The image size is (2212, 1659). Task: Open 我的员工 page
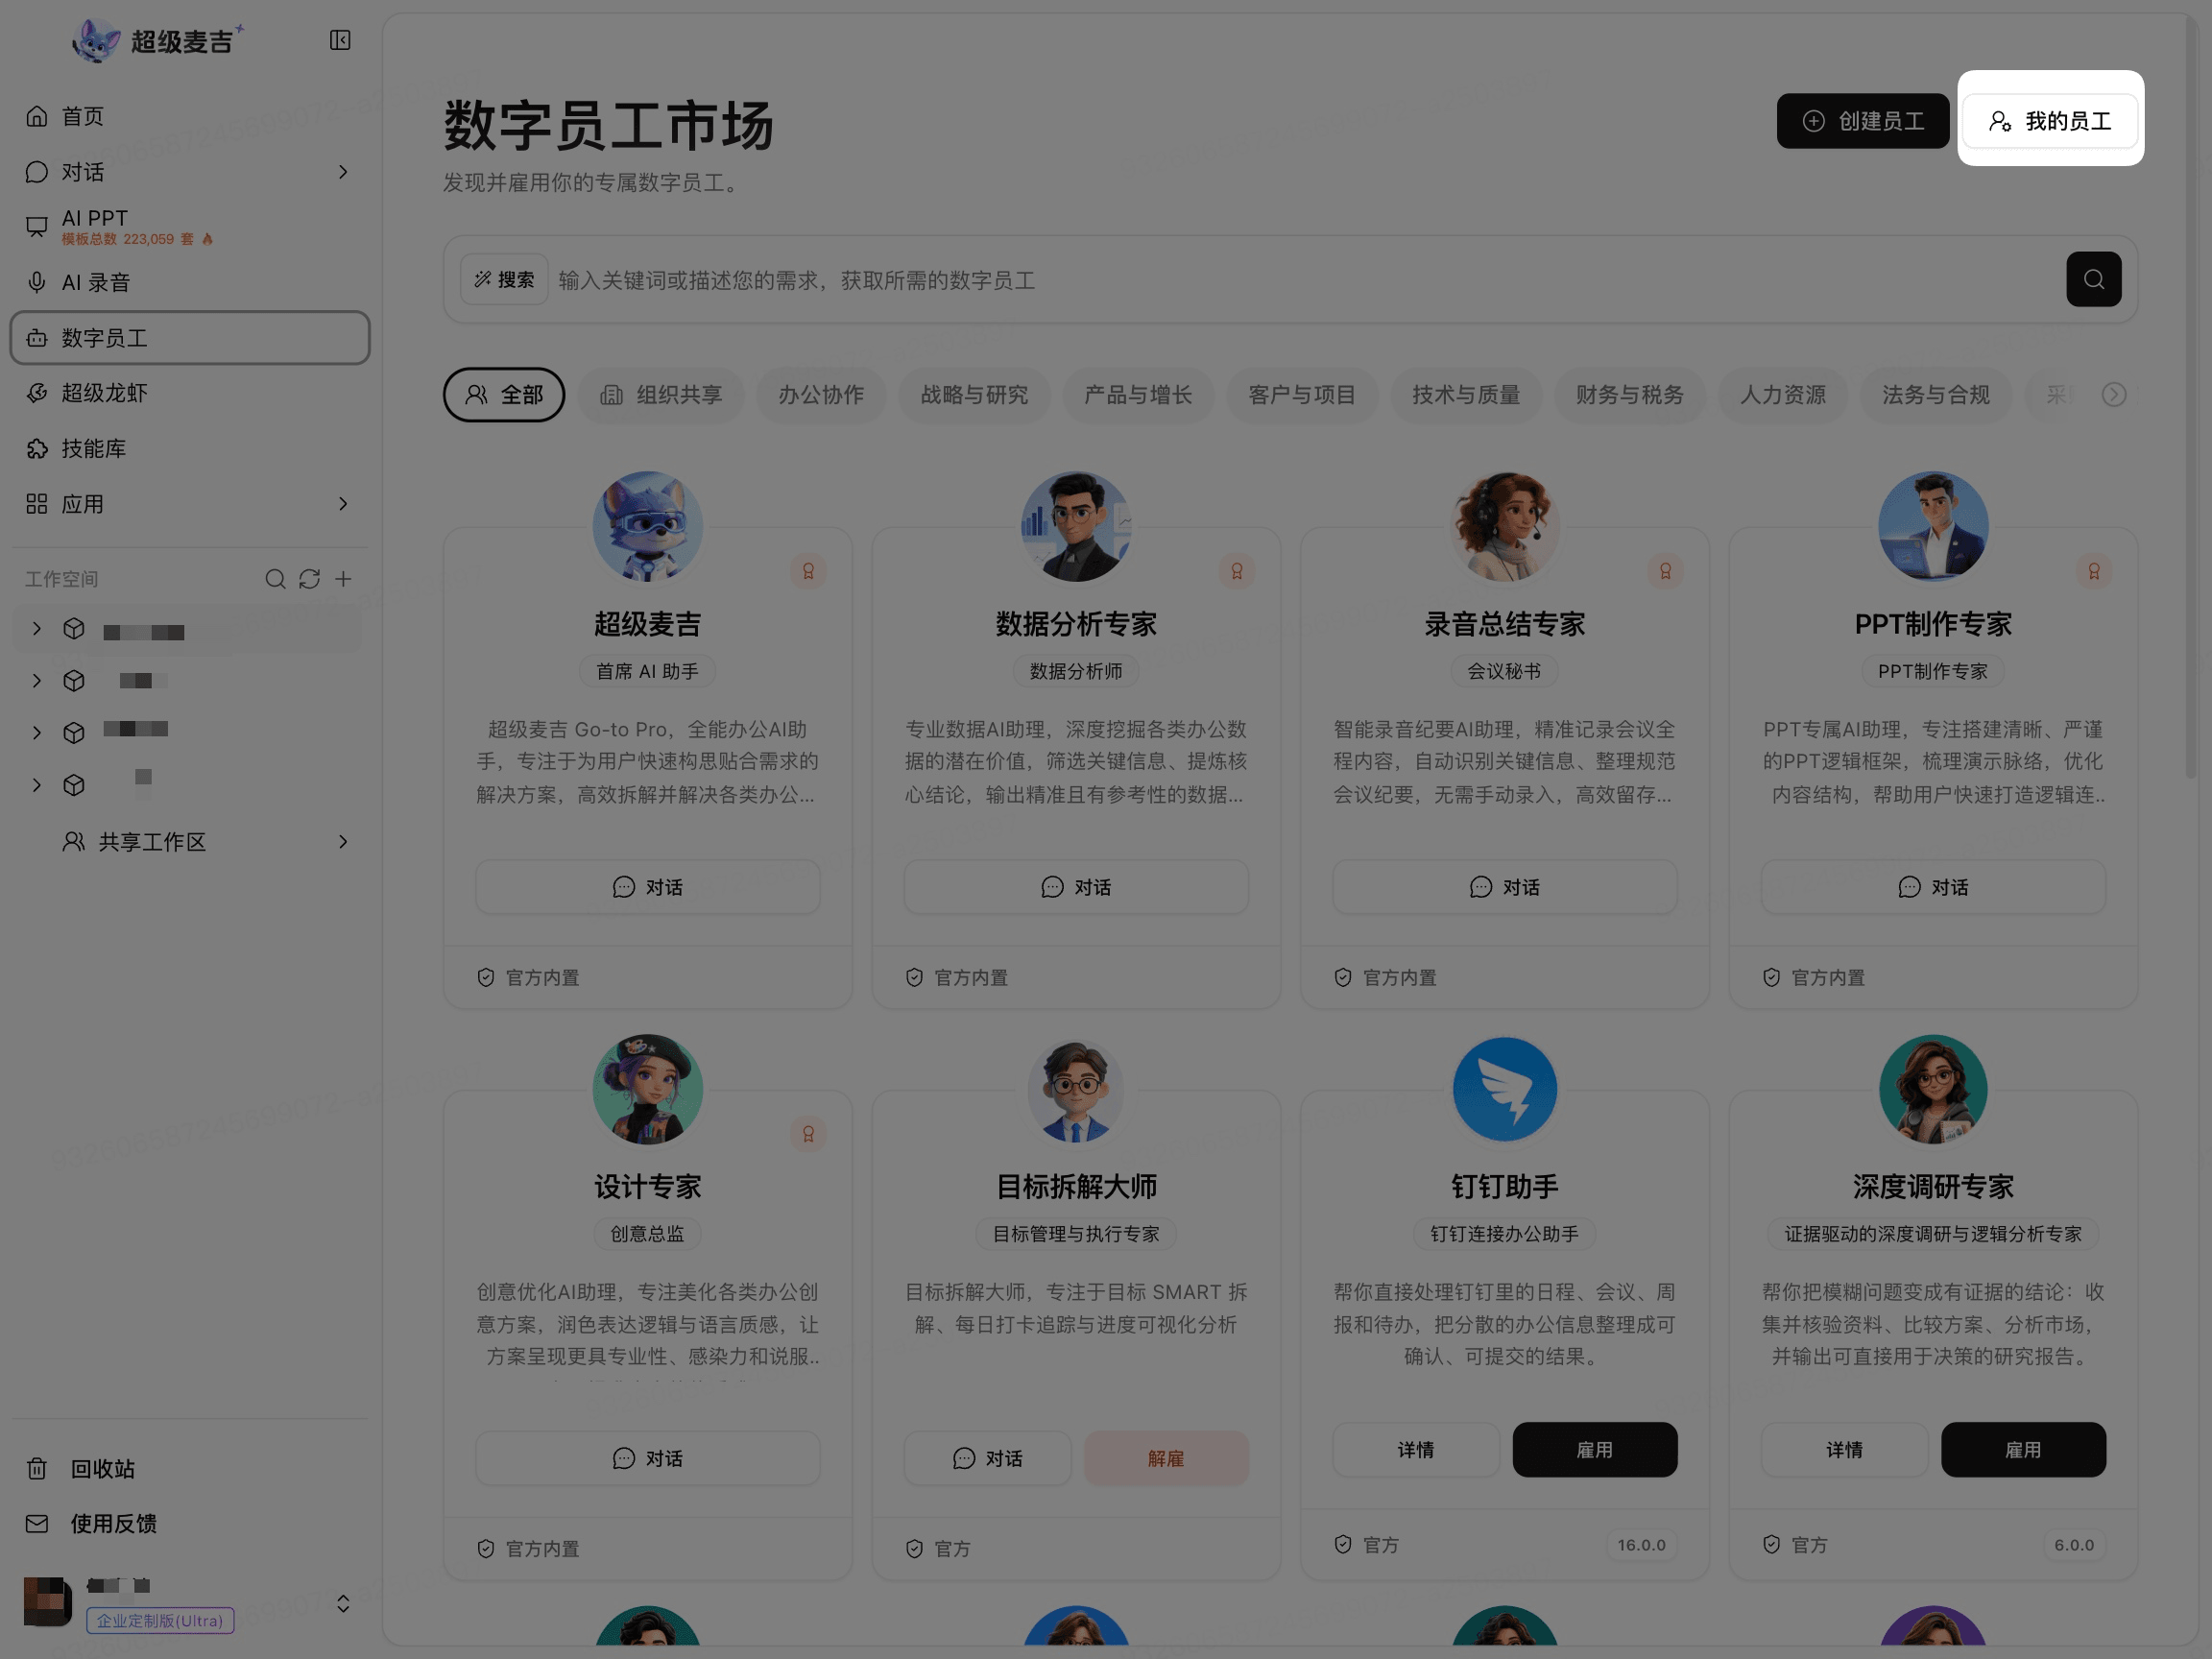pos(2050,121)
